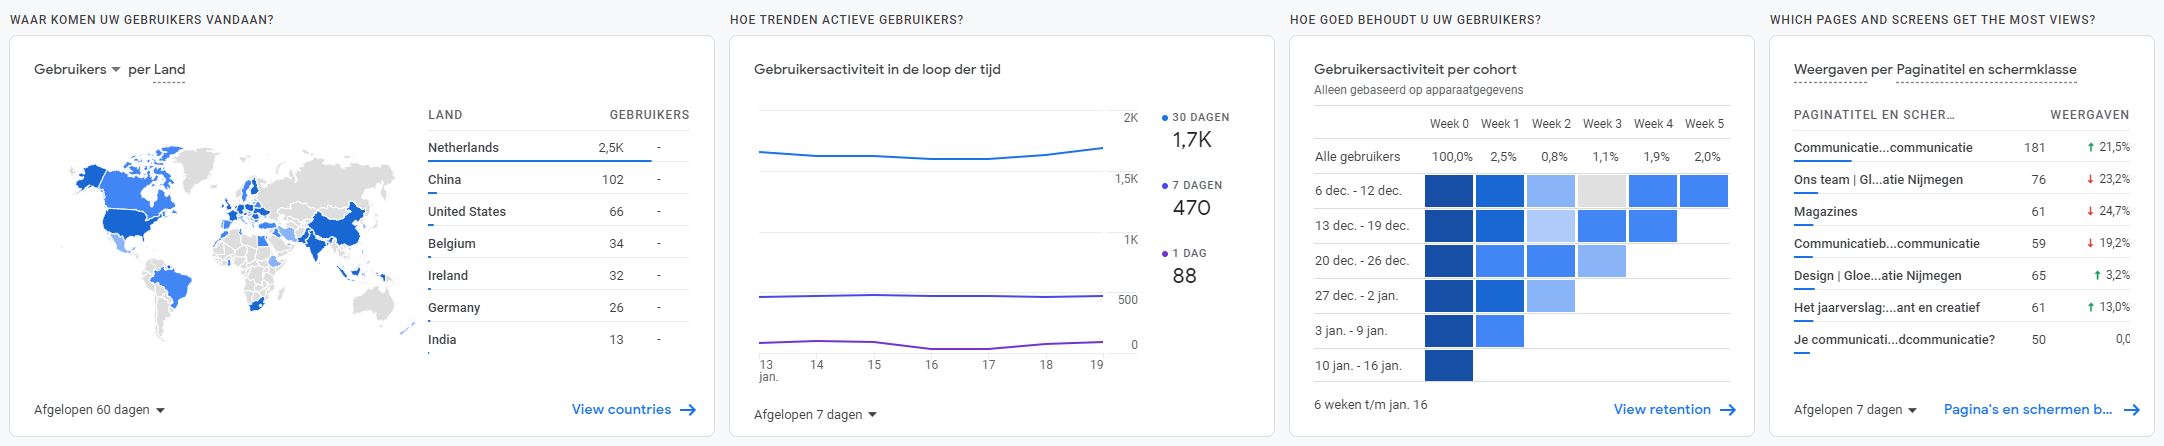
Task: Open the Gebruikers metric dropdown
Action: pos(77,69)
